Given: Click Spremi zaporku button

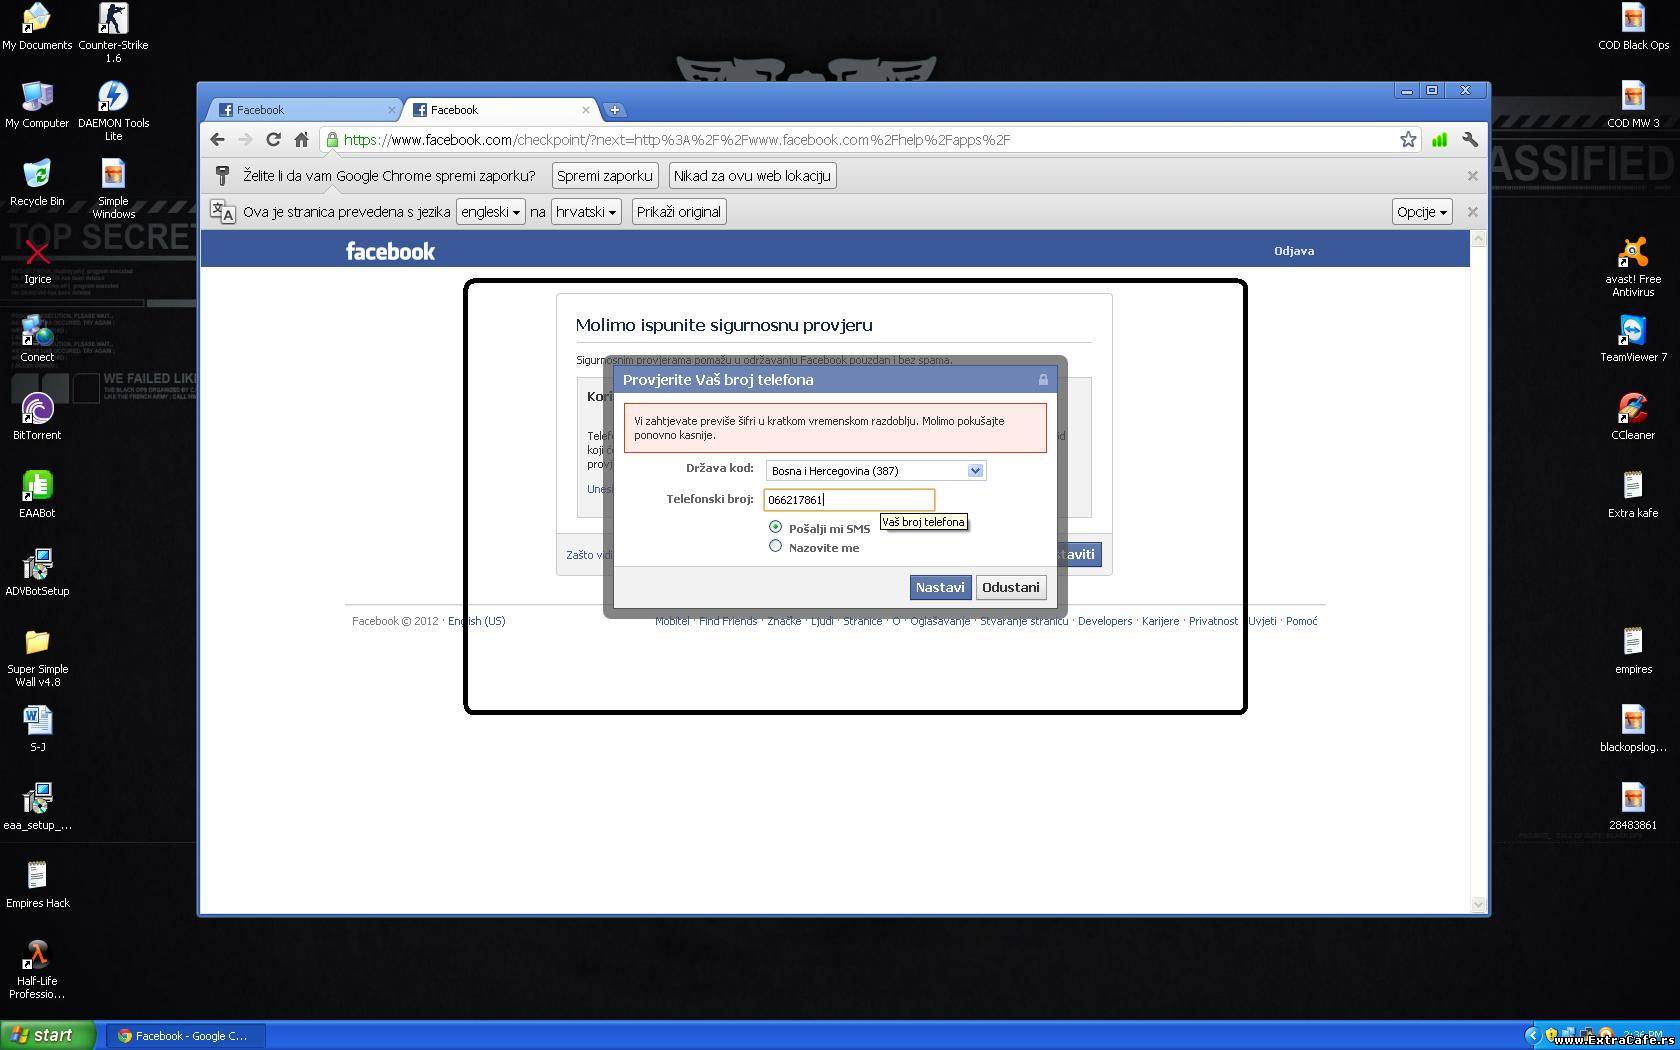Looking at the screenshot, I should pyautogui.click(x=605, y=176).
